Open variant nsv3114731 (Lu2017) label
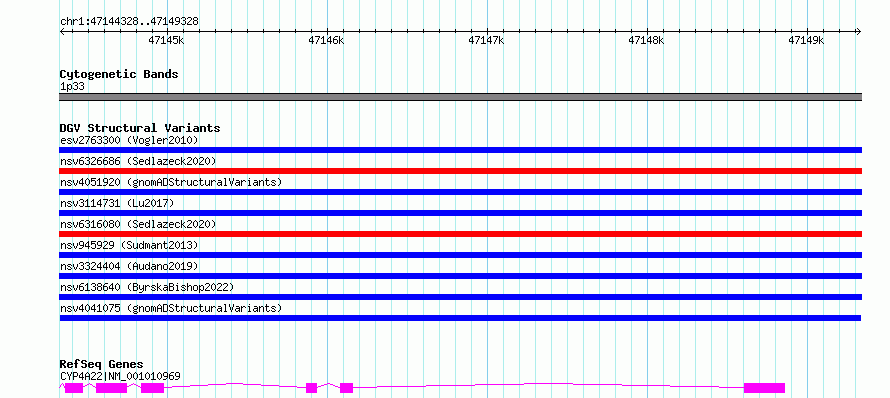Viewport: 890px width, 398px height. pyautogui.click(x=117, y=203)
